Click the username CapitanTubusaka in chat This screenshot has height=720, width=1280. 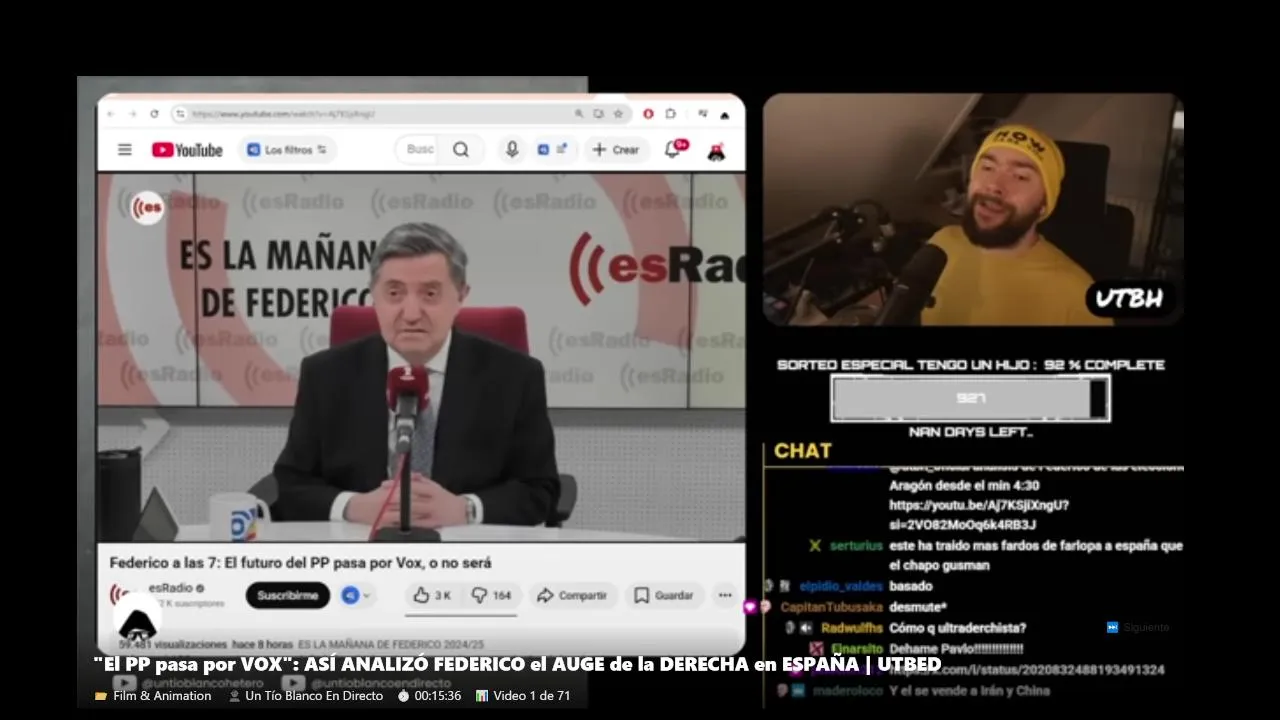(831, 607)
